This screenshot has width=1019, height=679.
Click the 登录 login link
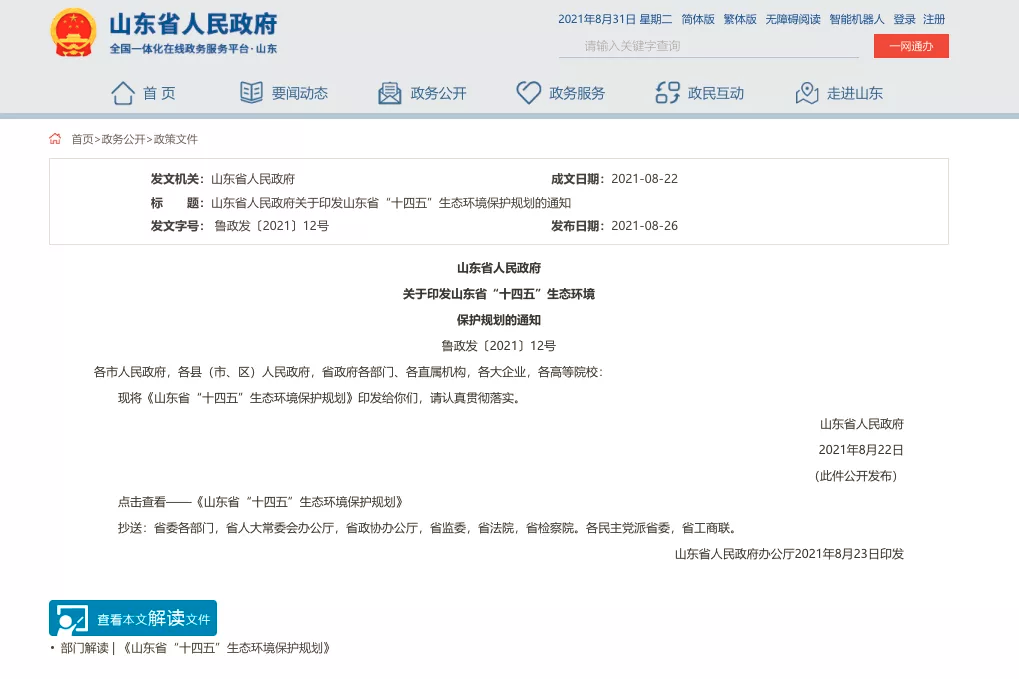(904, 19)
